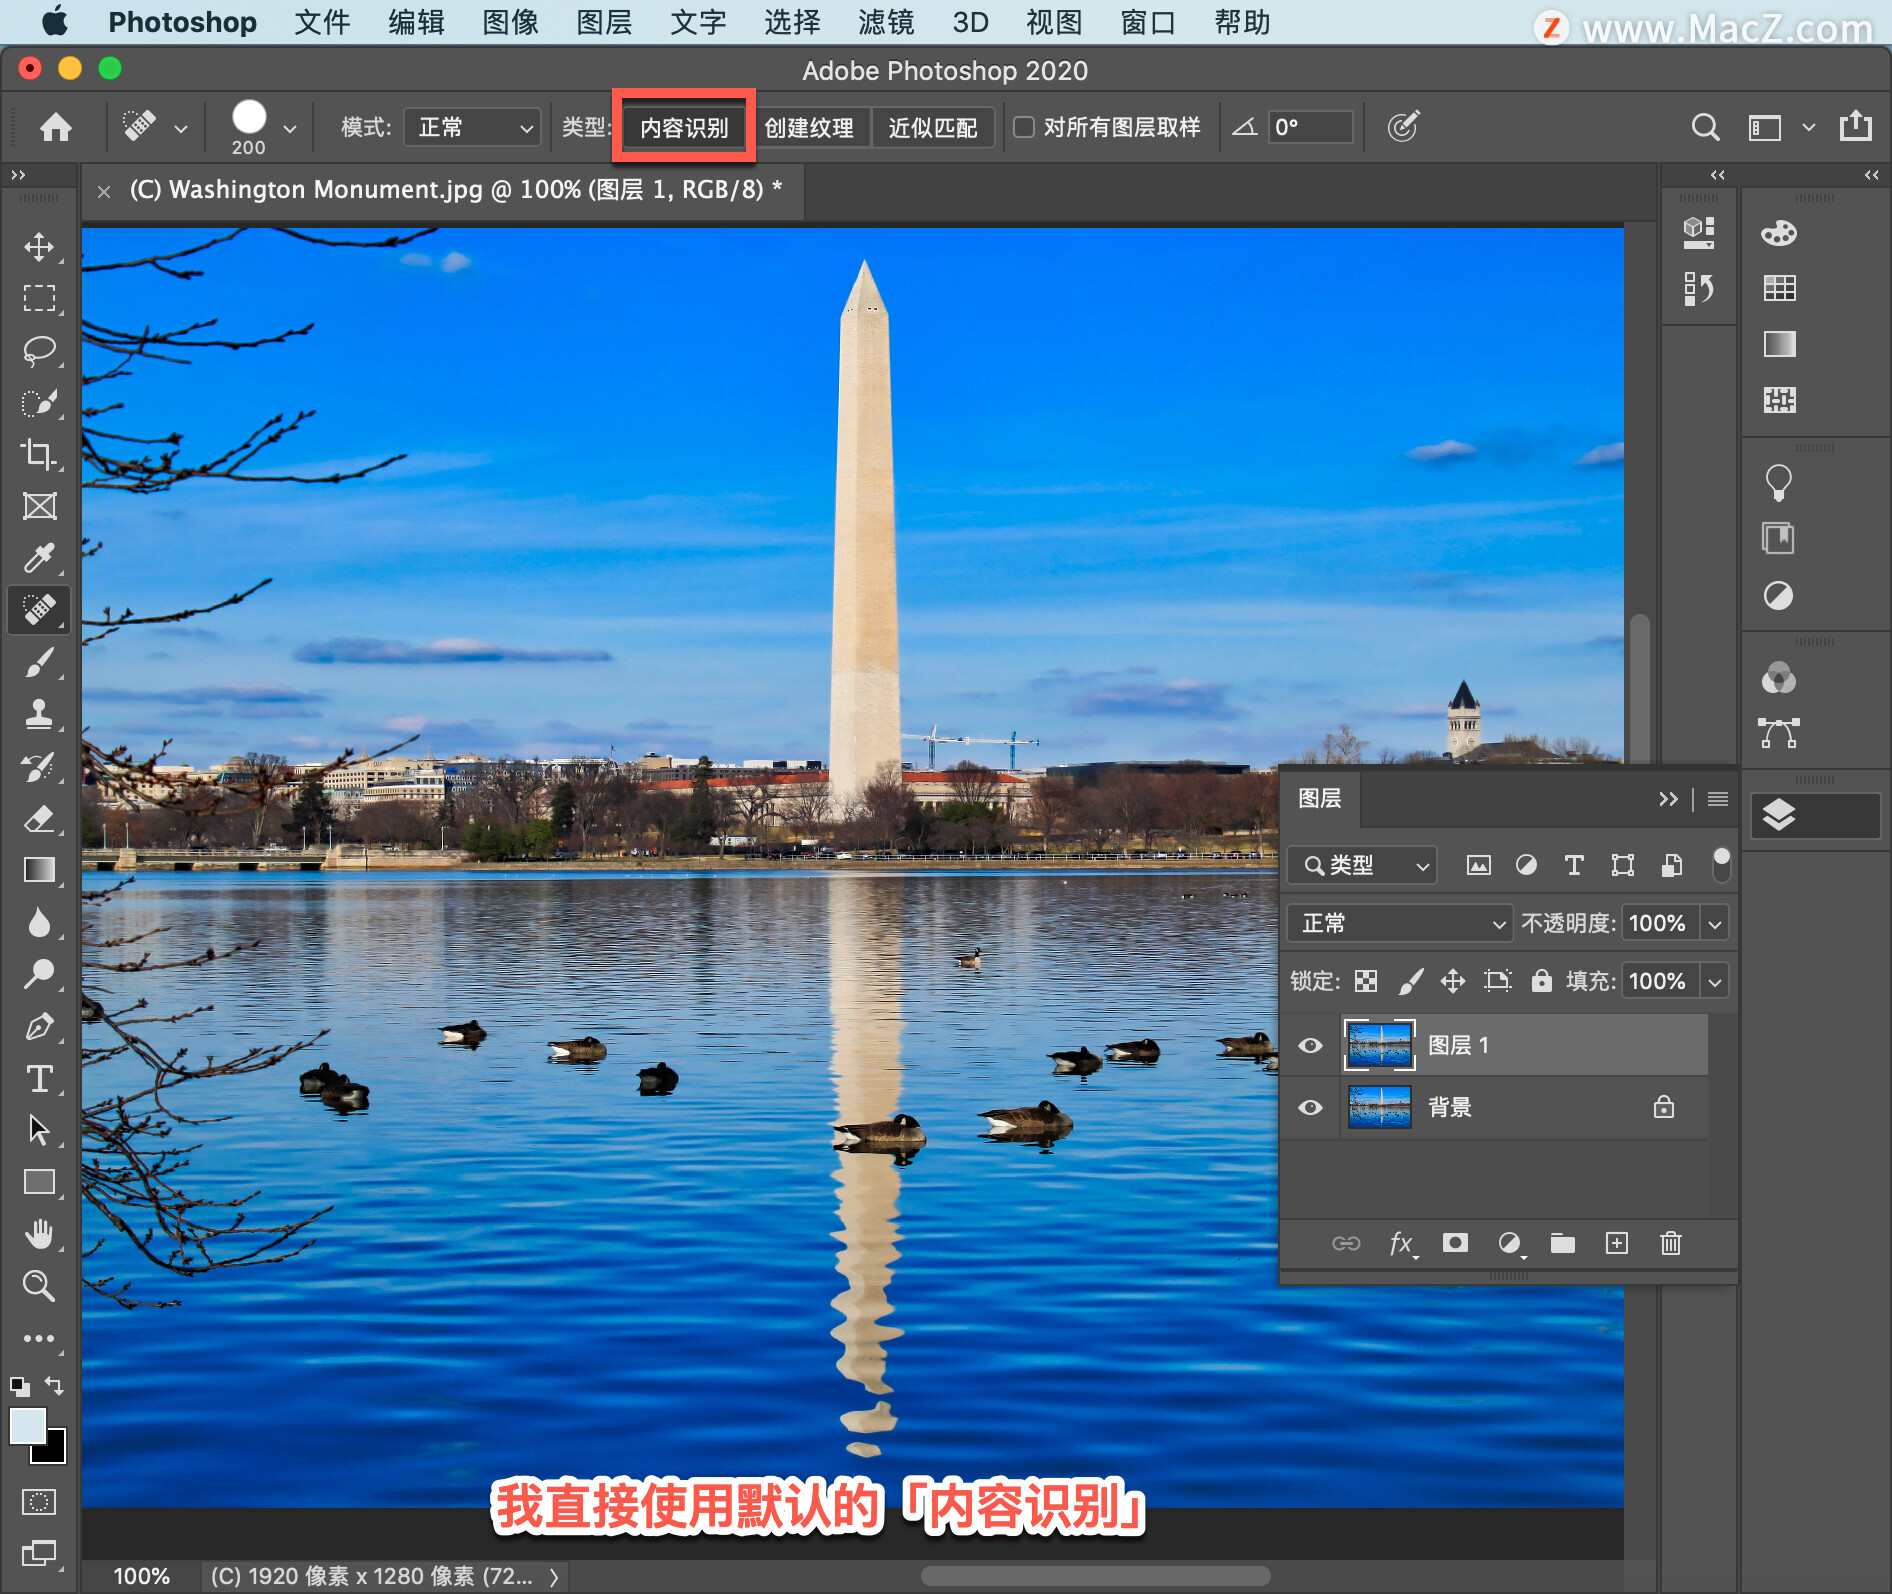The height and width of the screenshot is (1594, 1892).
Task: Choose 创建纹理 type button
Action: 809,127
